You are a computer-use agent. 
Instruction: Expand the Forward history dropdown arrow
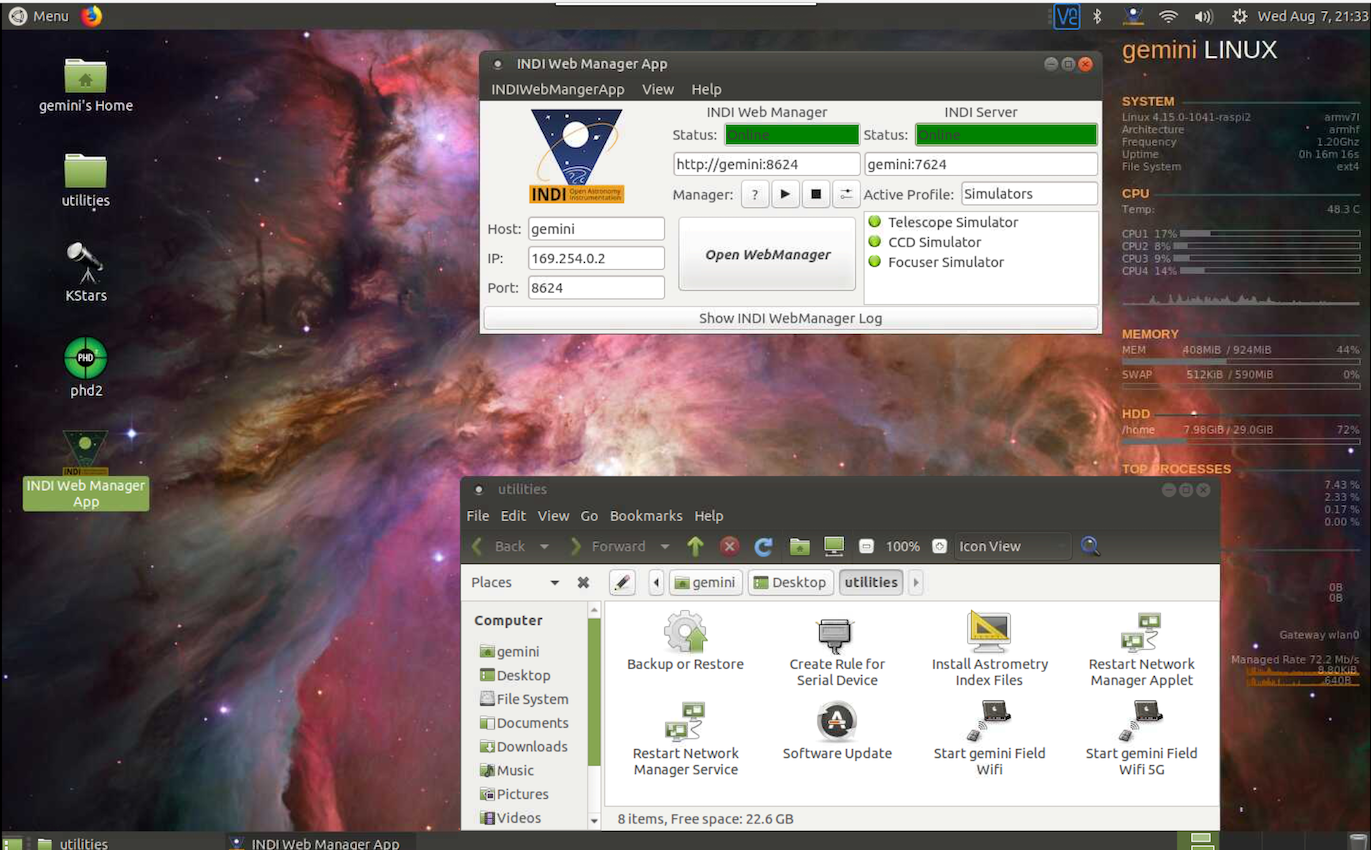pyautogui.click(x=665, y=547)
